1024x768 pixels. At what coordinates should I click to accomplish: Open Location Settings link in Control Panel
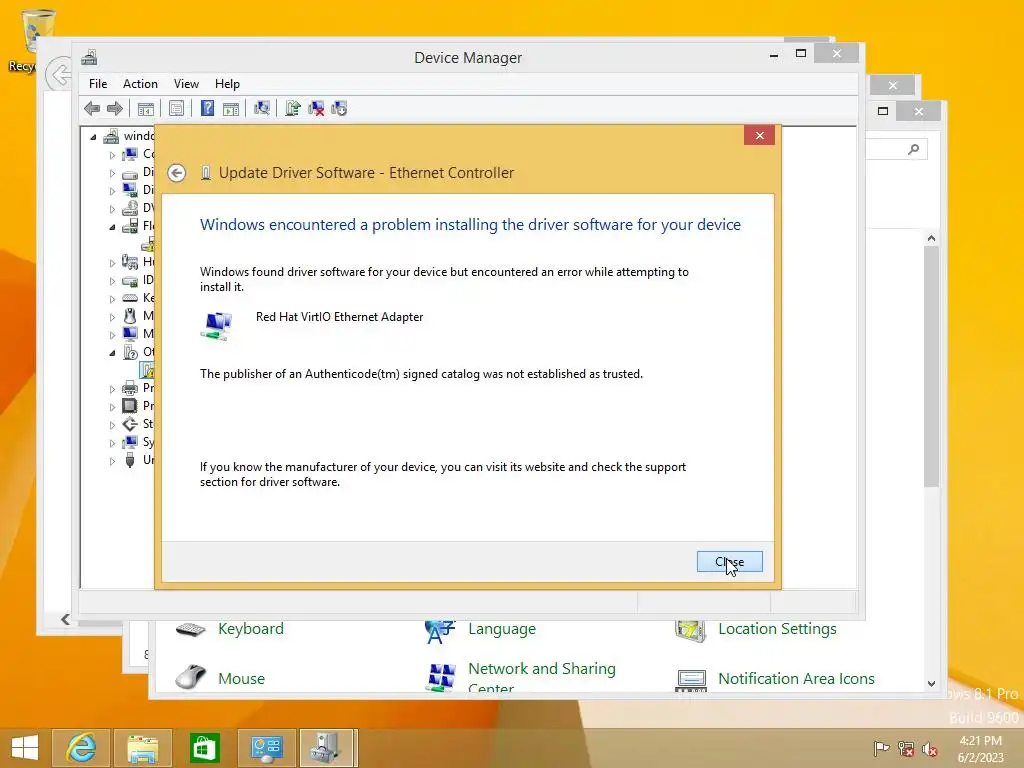777,629
